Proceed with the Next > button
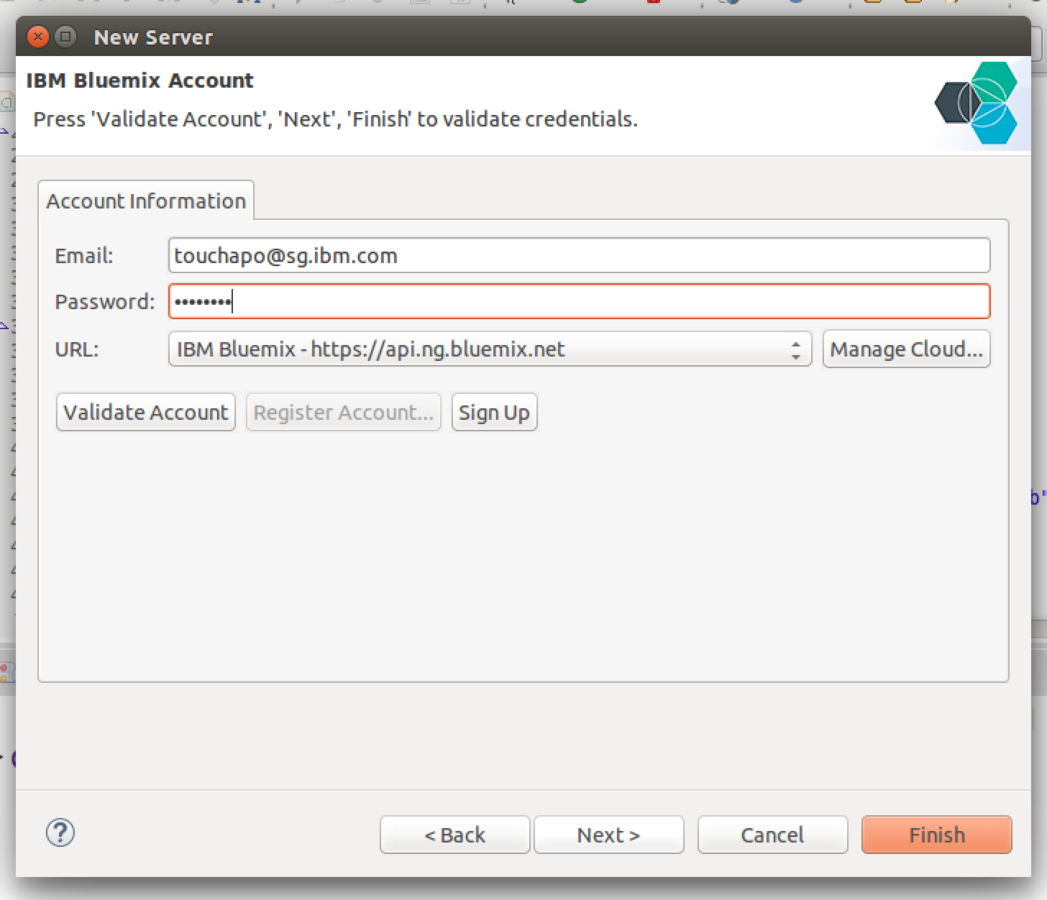The image size is (1047, 900). coord(608,835)
